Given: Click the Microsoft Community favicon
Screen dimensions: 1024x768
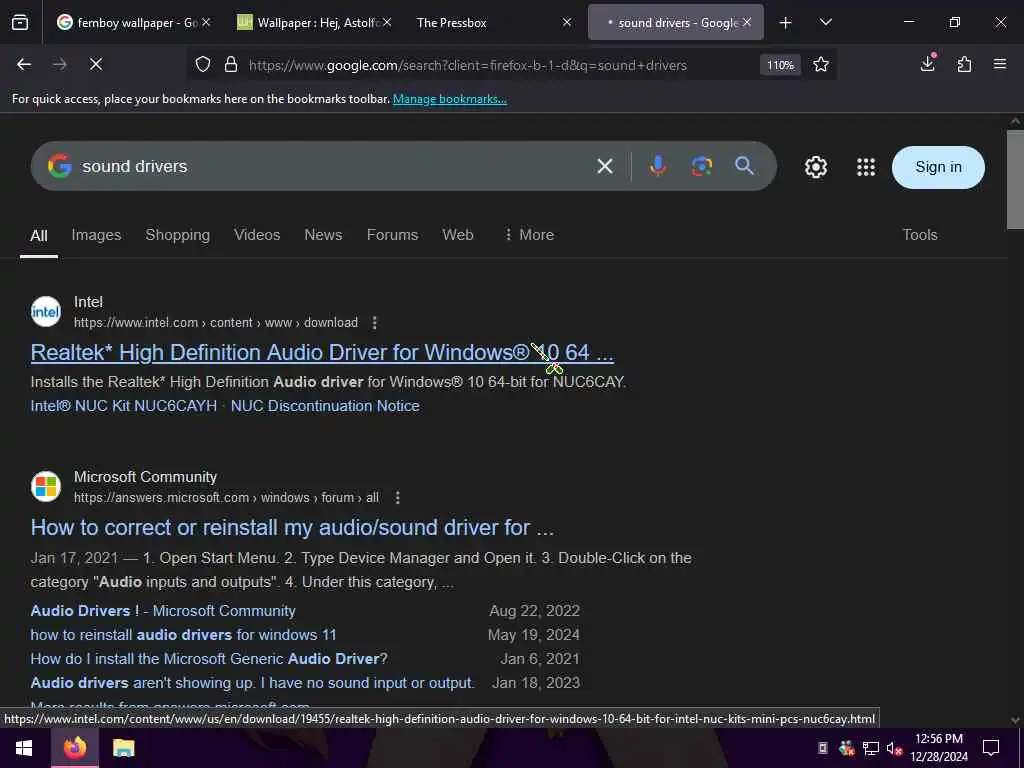Looking at the screenshot, I should [x=46, y=487].
